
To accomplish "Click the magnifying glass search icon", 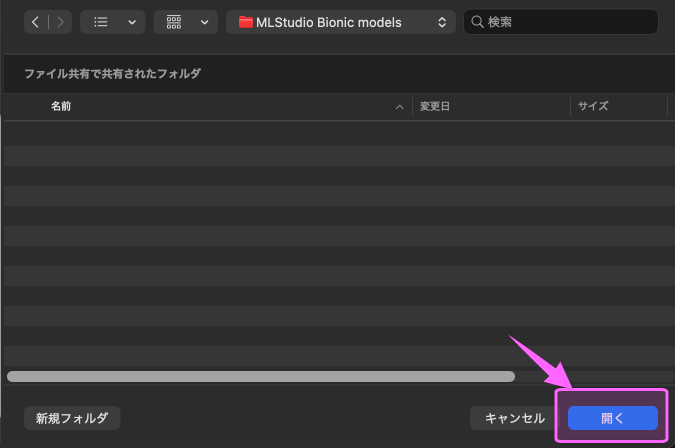I will coord(477,22).
